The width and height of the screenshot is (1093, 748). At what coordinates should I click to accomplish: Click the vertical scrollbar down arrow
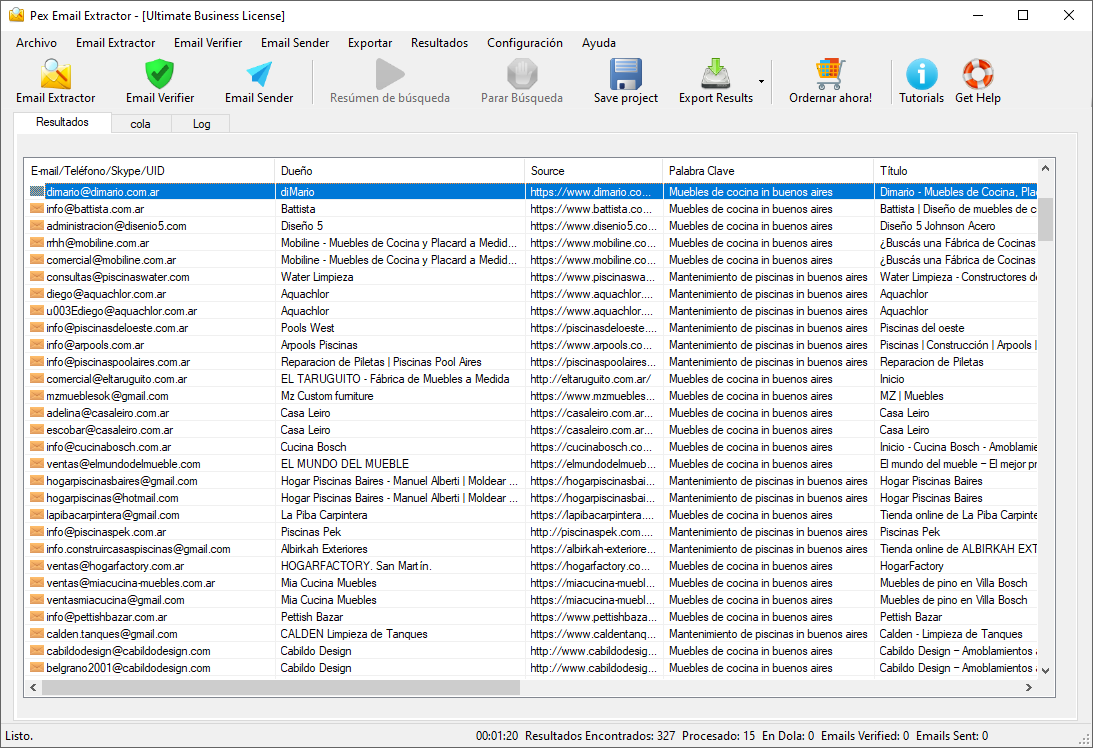coord(1046,671)
